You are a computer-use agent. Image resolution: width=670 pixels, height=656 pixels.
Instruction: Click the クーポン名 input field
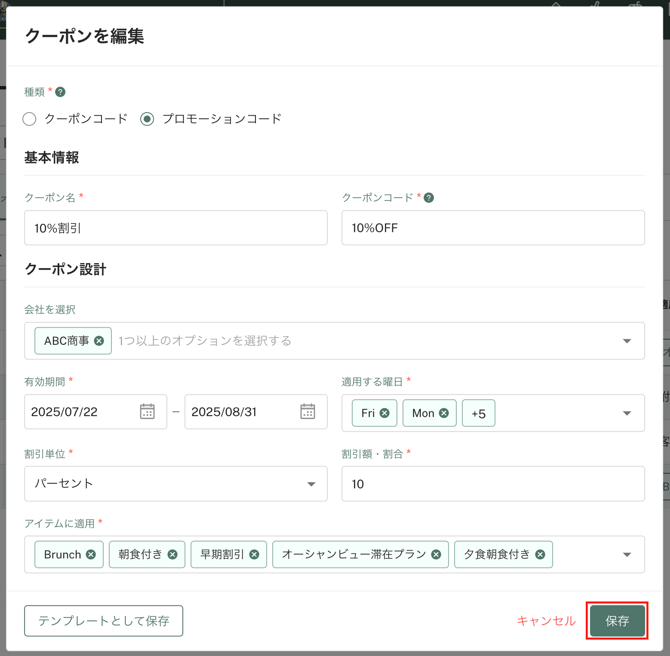[x=176, y=228]
